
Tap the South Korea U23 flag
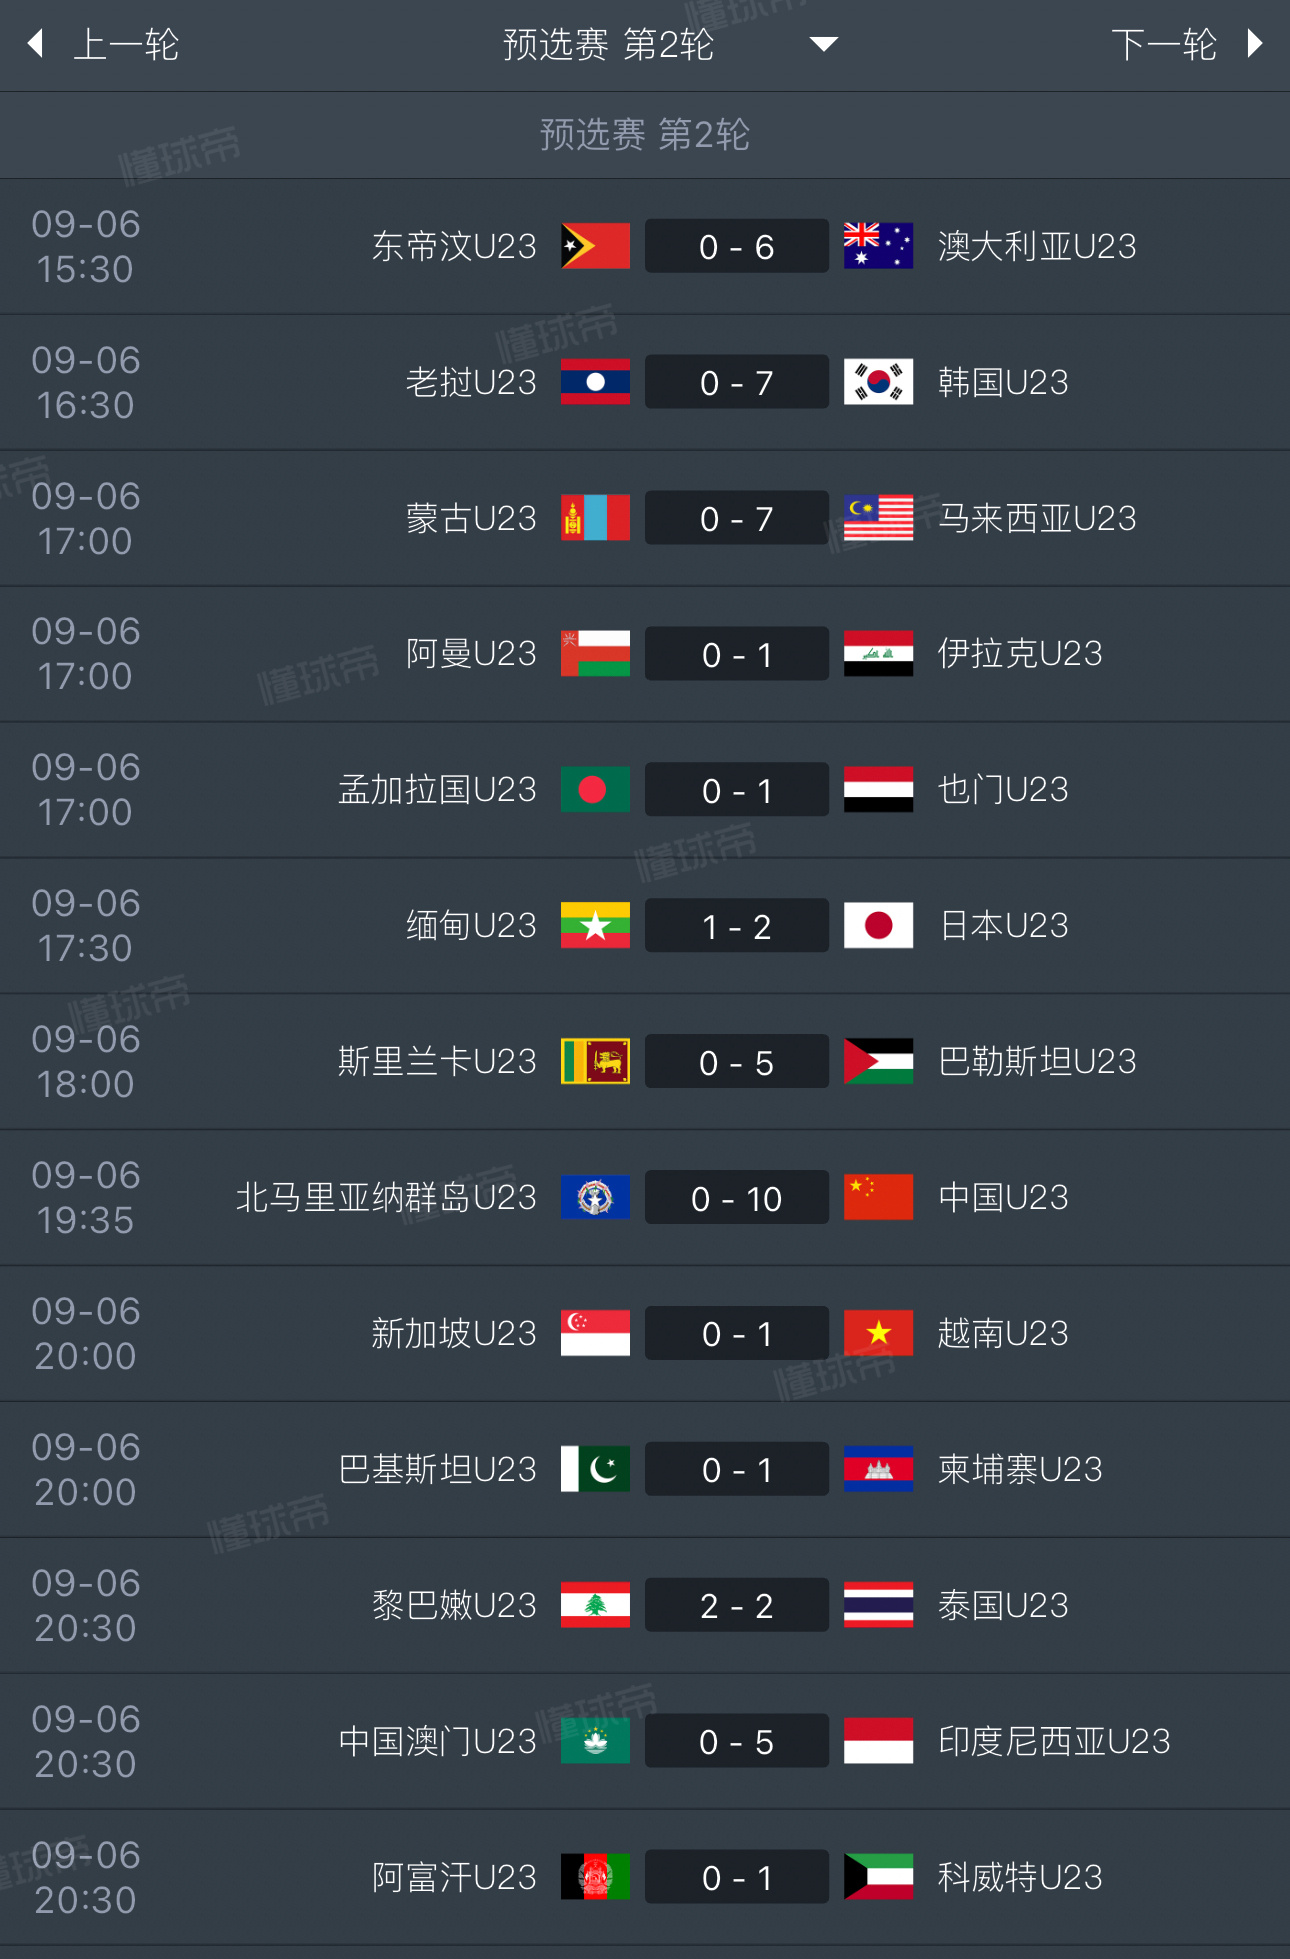click(878, 382)
